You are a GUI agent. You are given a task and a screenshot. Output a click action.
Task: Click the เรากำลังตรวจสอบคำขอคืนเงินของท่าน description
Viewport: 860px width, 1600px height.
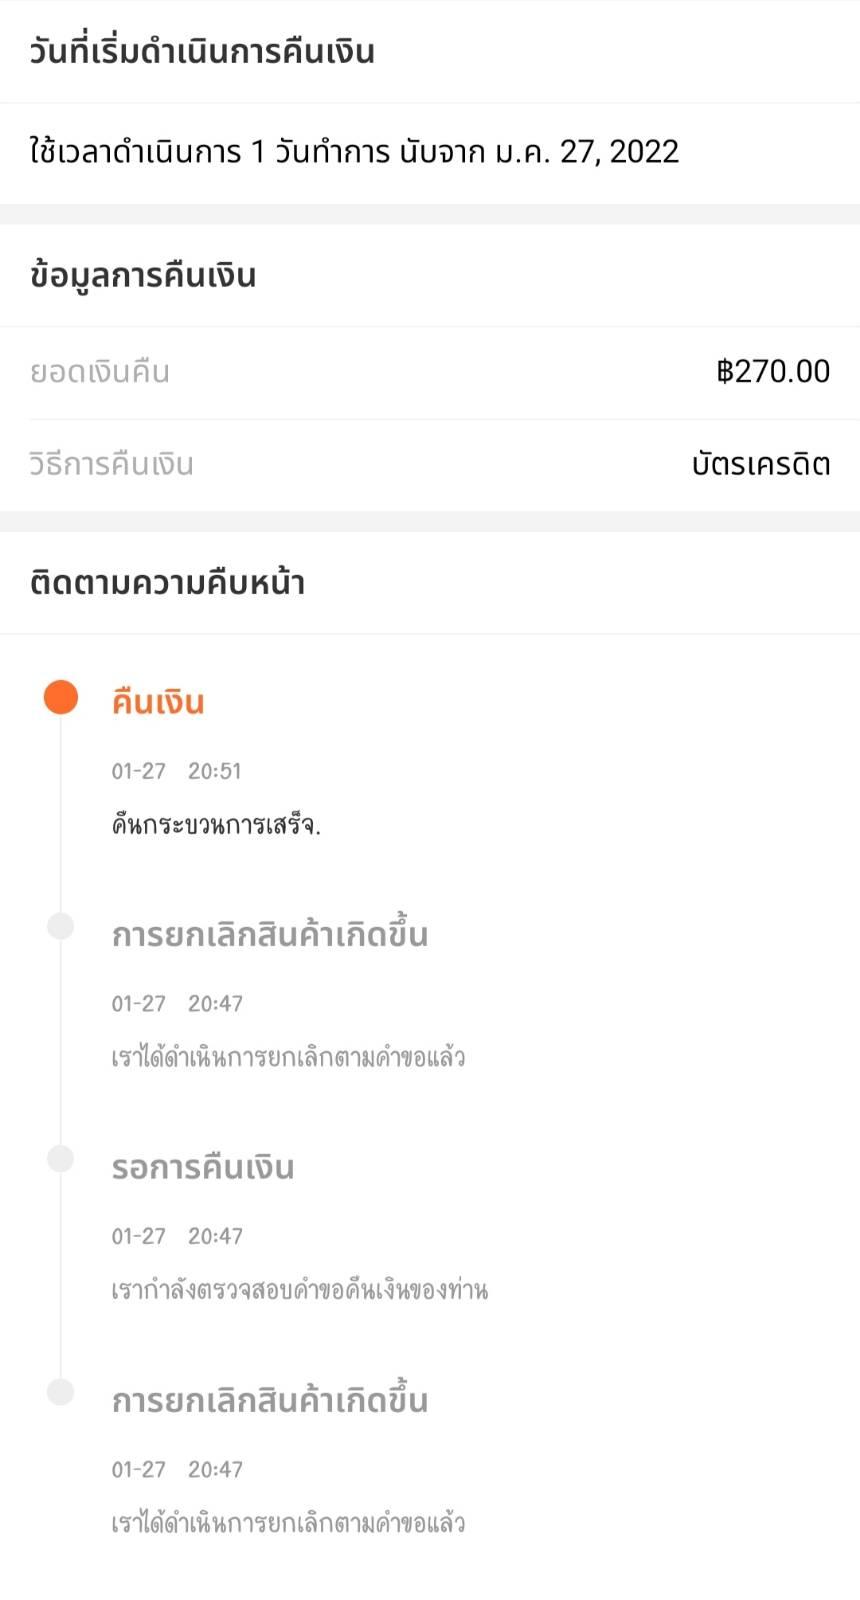pos(299,1290)
